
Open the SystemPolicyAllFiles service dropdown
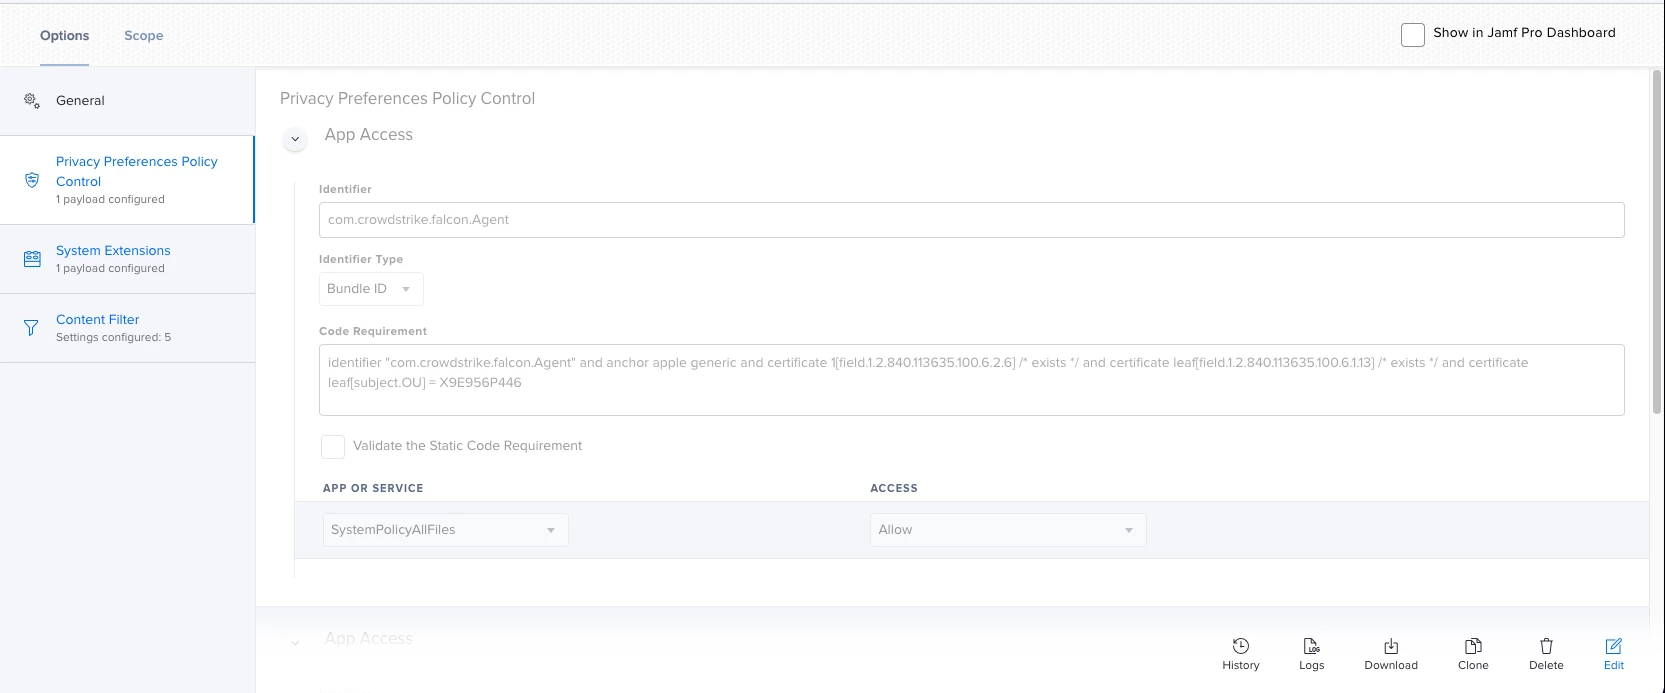[446, 530]
